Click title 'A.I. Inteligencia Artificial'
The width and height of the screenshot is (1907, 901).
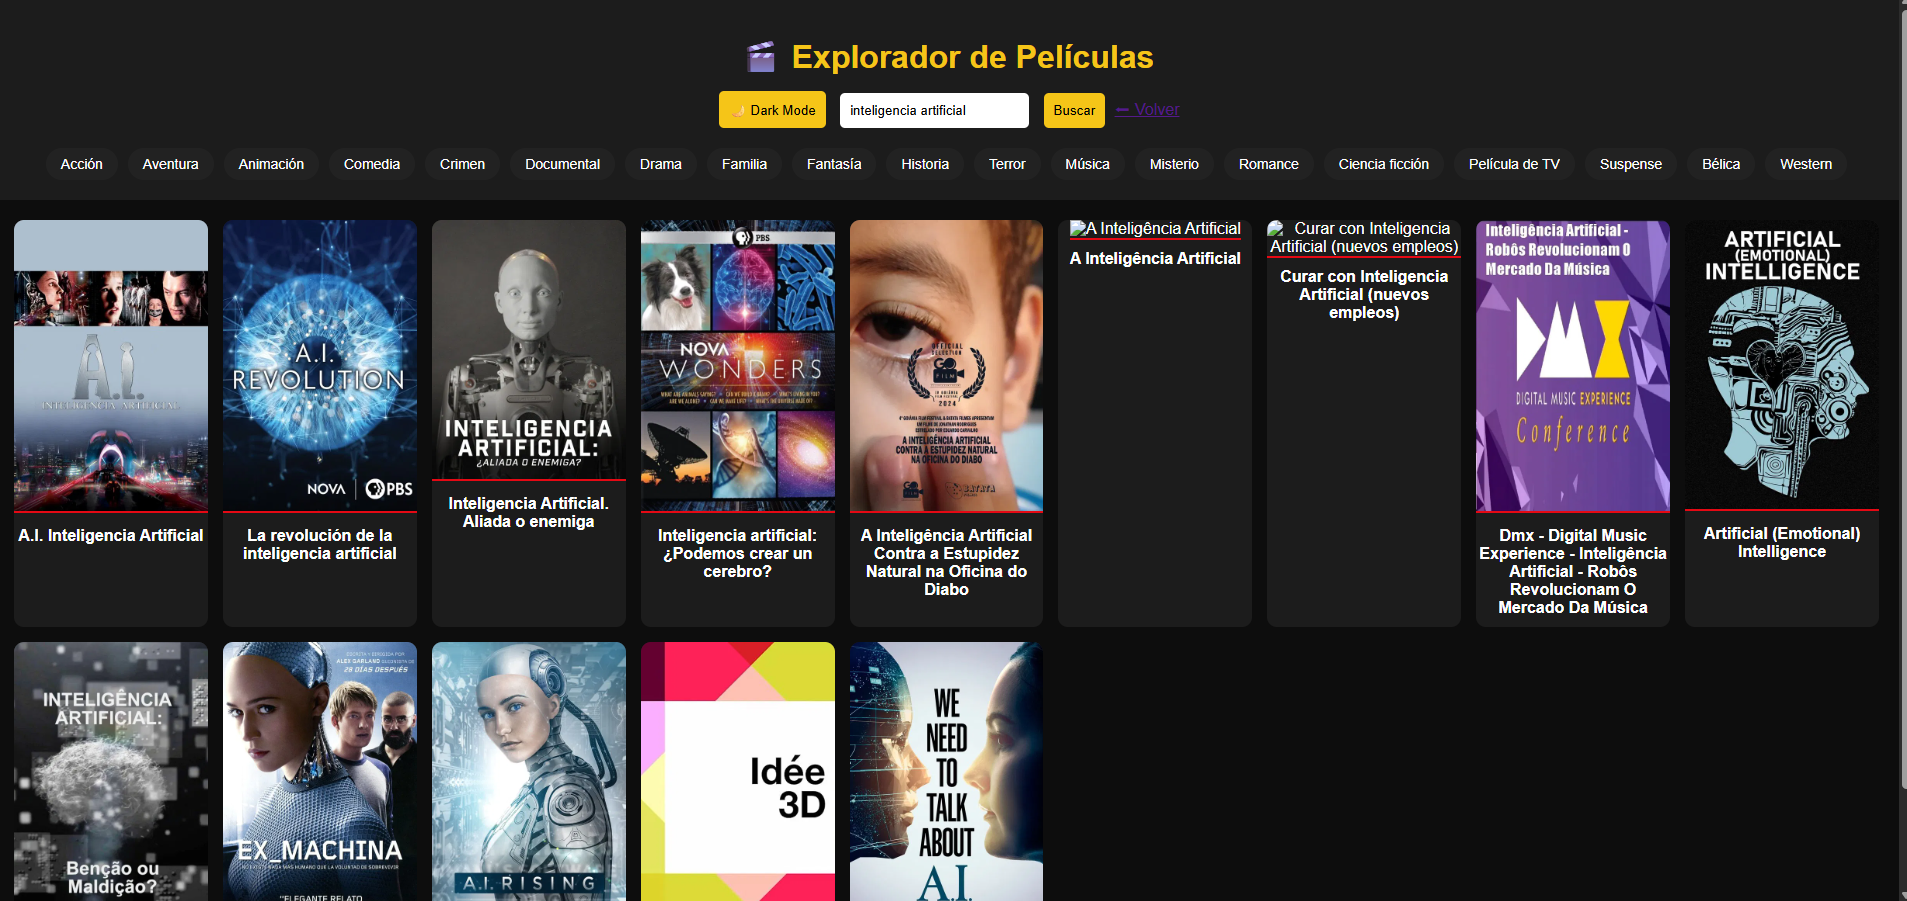click(x=111, y=536)
